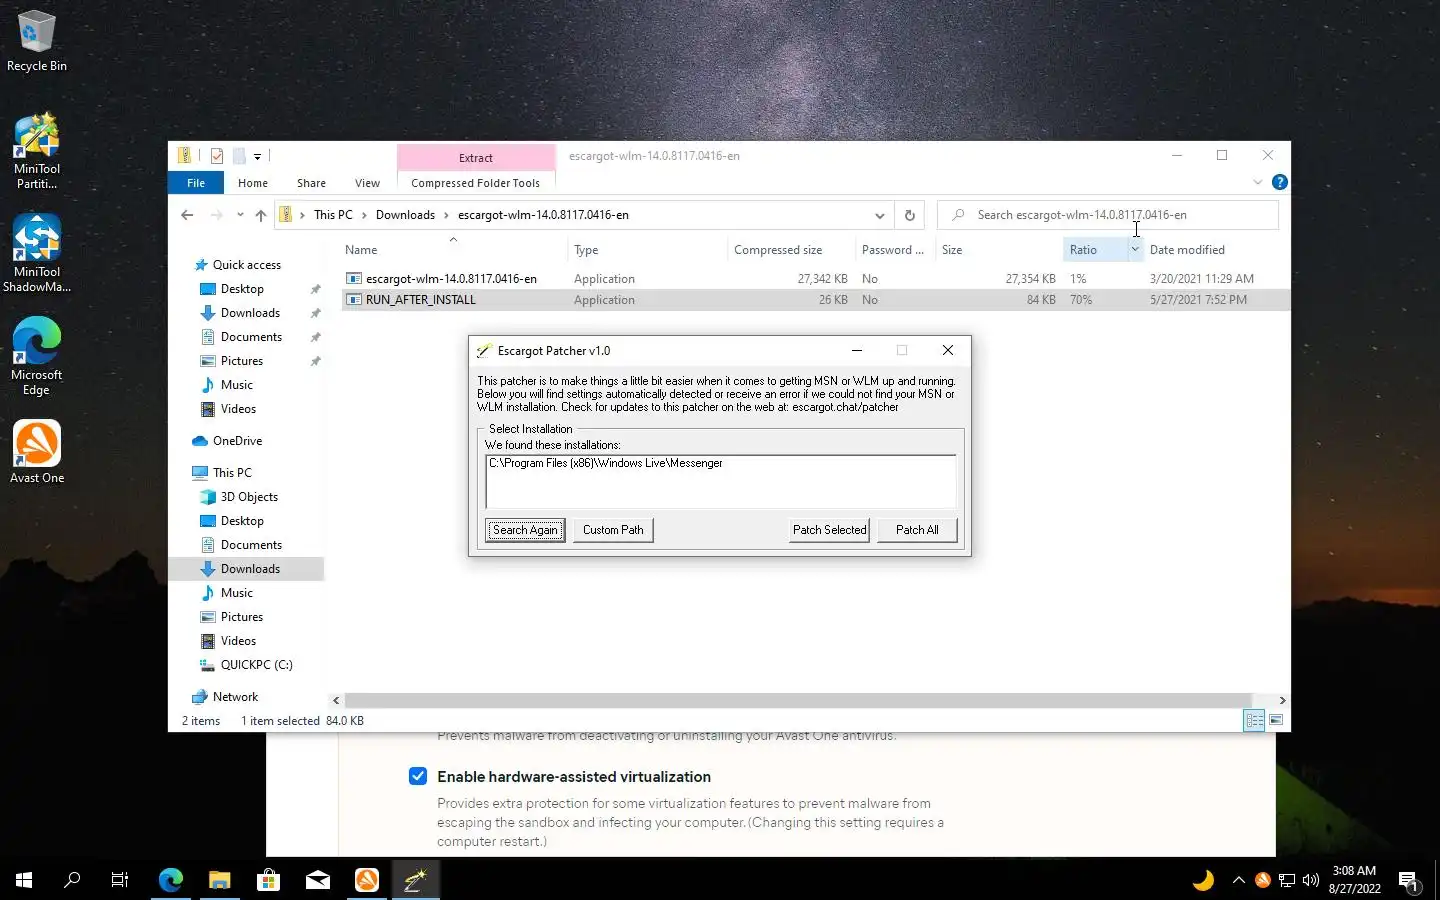Open the volume tray icon

coord(1310,880)
